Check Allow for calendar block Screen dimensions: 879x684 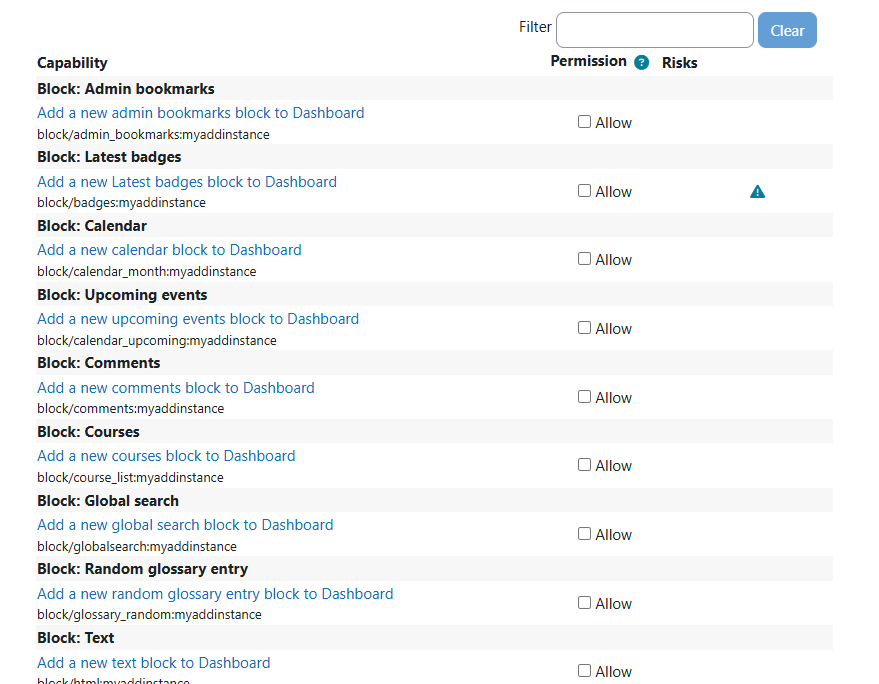[x=585, y=259]
